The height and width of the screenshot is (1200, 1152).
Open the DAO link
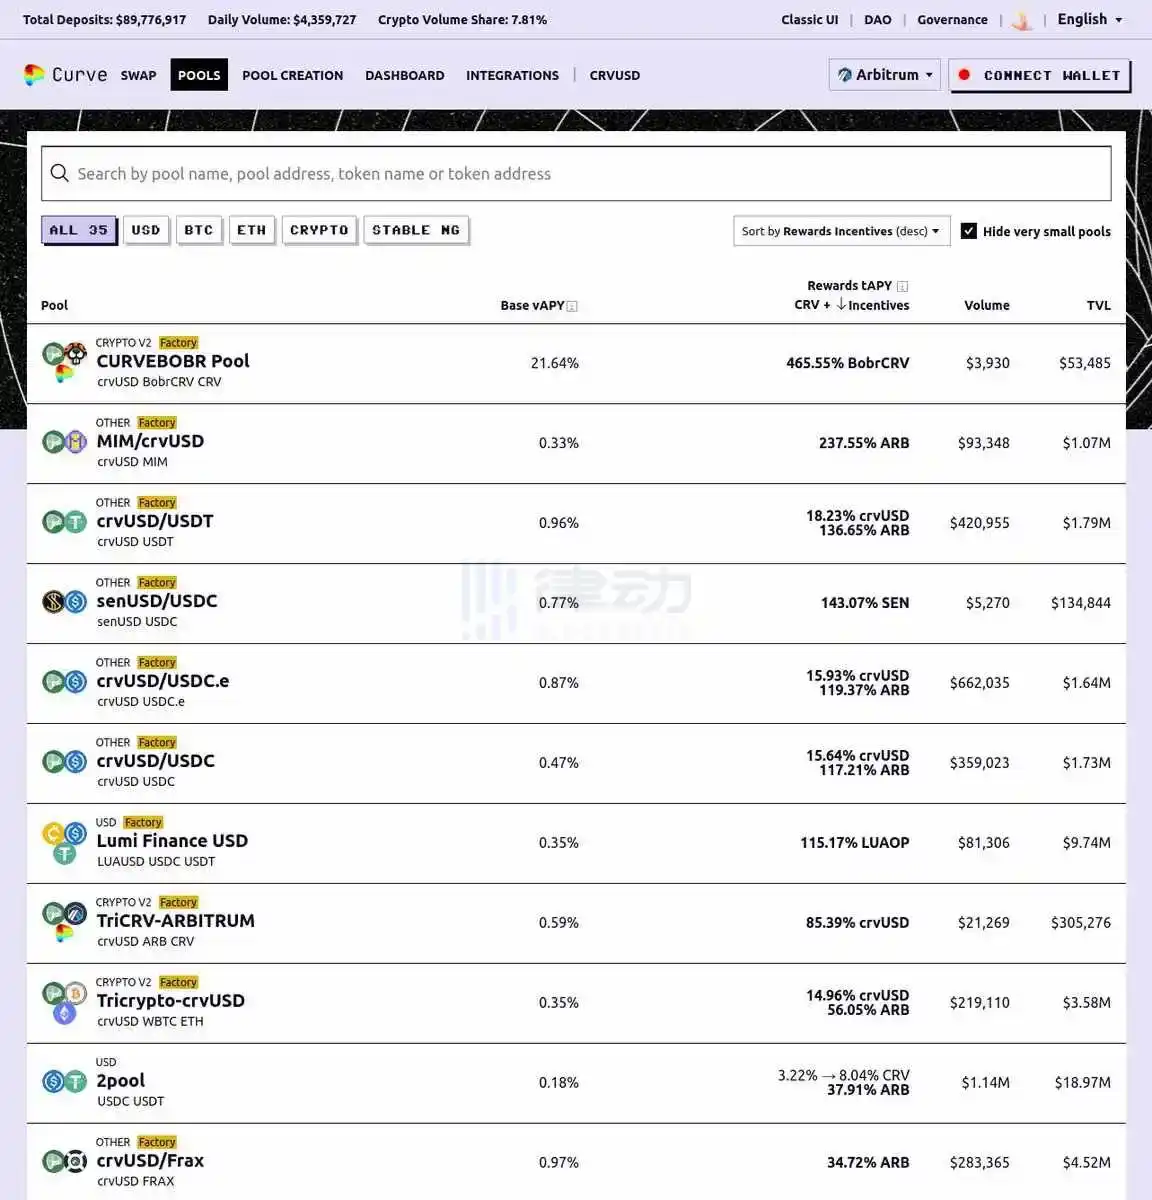click(x=878, y=20)
